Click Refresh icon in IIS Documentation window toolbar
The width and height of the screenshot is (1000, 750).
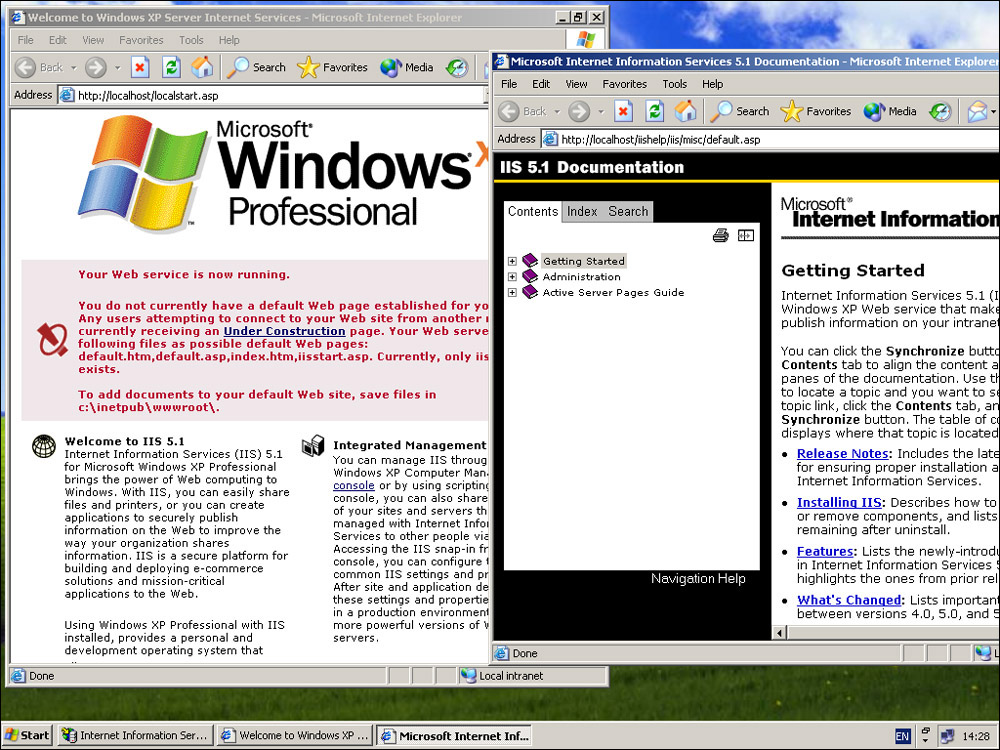(x=655, y=111)
